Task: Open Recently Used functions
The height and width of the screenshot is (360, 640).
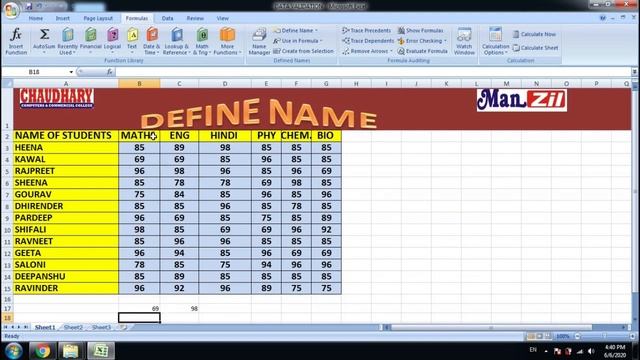Action: [x=67, y=41]
